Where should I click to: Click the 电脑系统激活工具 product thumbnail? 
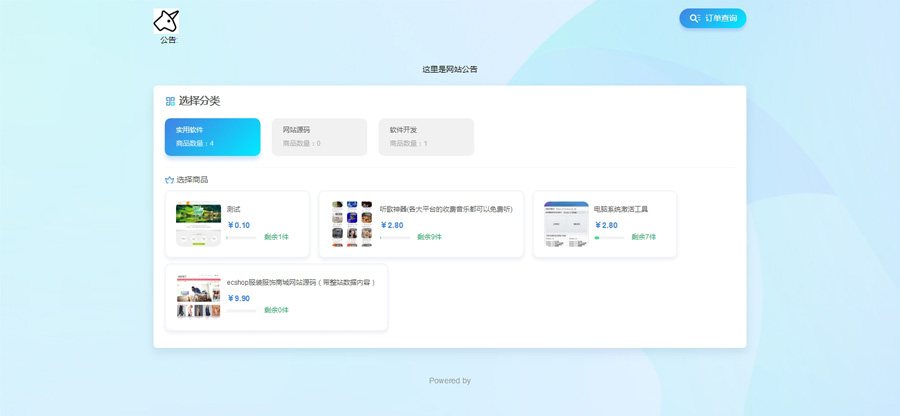566,224
